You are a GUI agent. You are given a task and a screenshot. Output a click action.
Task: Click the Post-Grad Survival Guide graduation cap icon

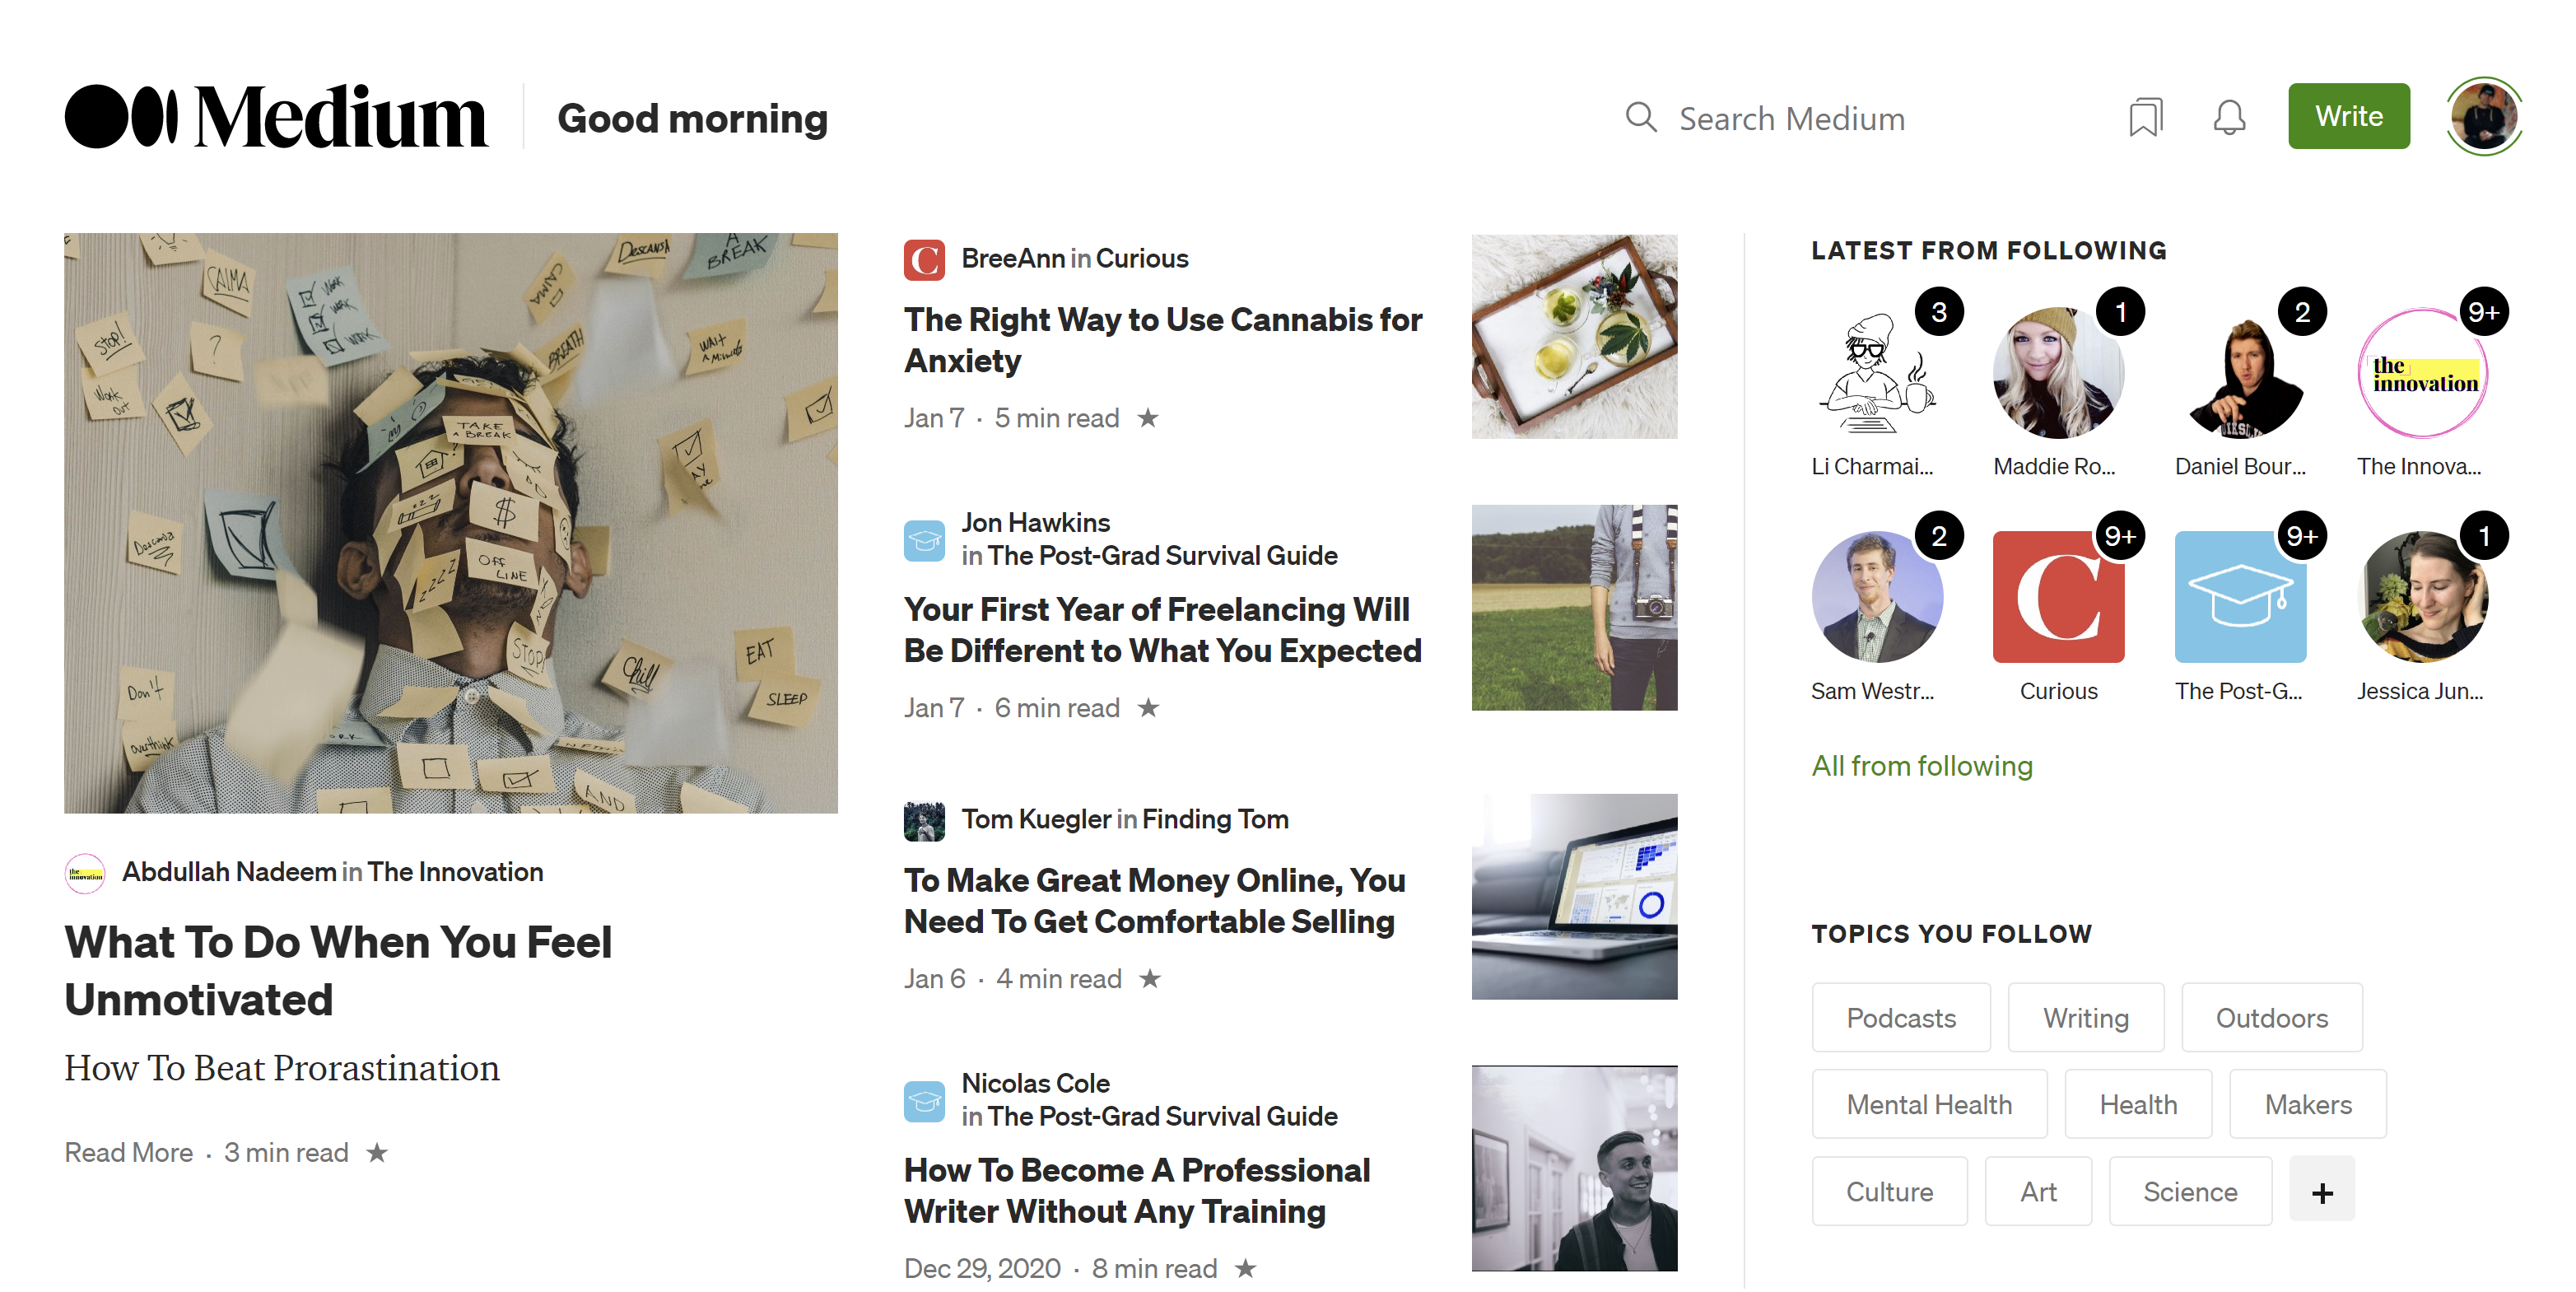pos(925,540)
